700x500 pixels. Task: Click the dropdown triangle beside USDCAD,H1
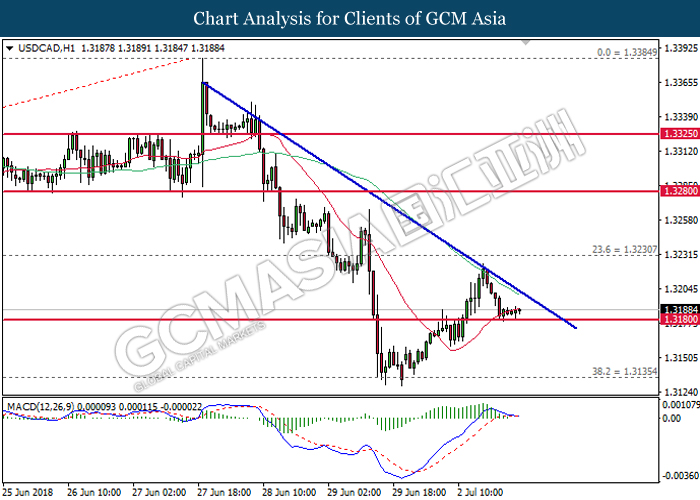coord(10,48)
